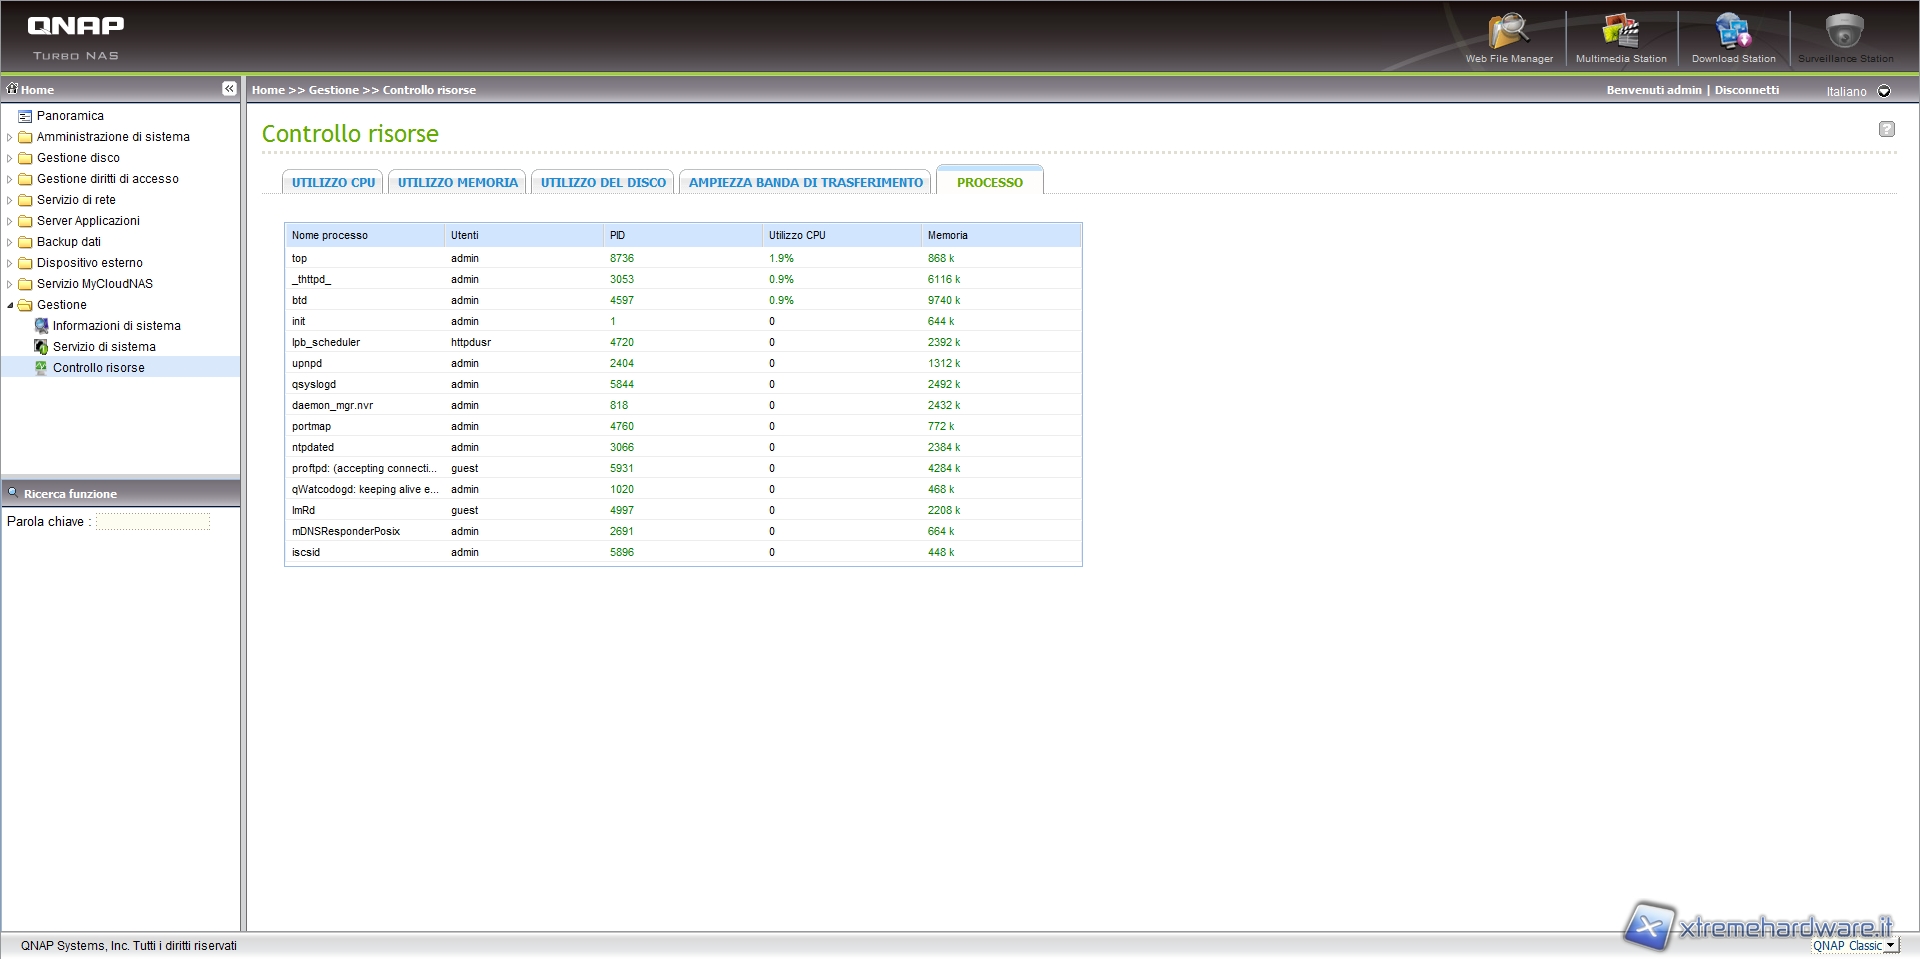
Task: Focus the Parola chiave search field
Action: point(153,522)
